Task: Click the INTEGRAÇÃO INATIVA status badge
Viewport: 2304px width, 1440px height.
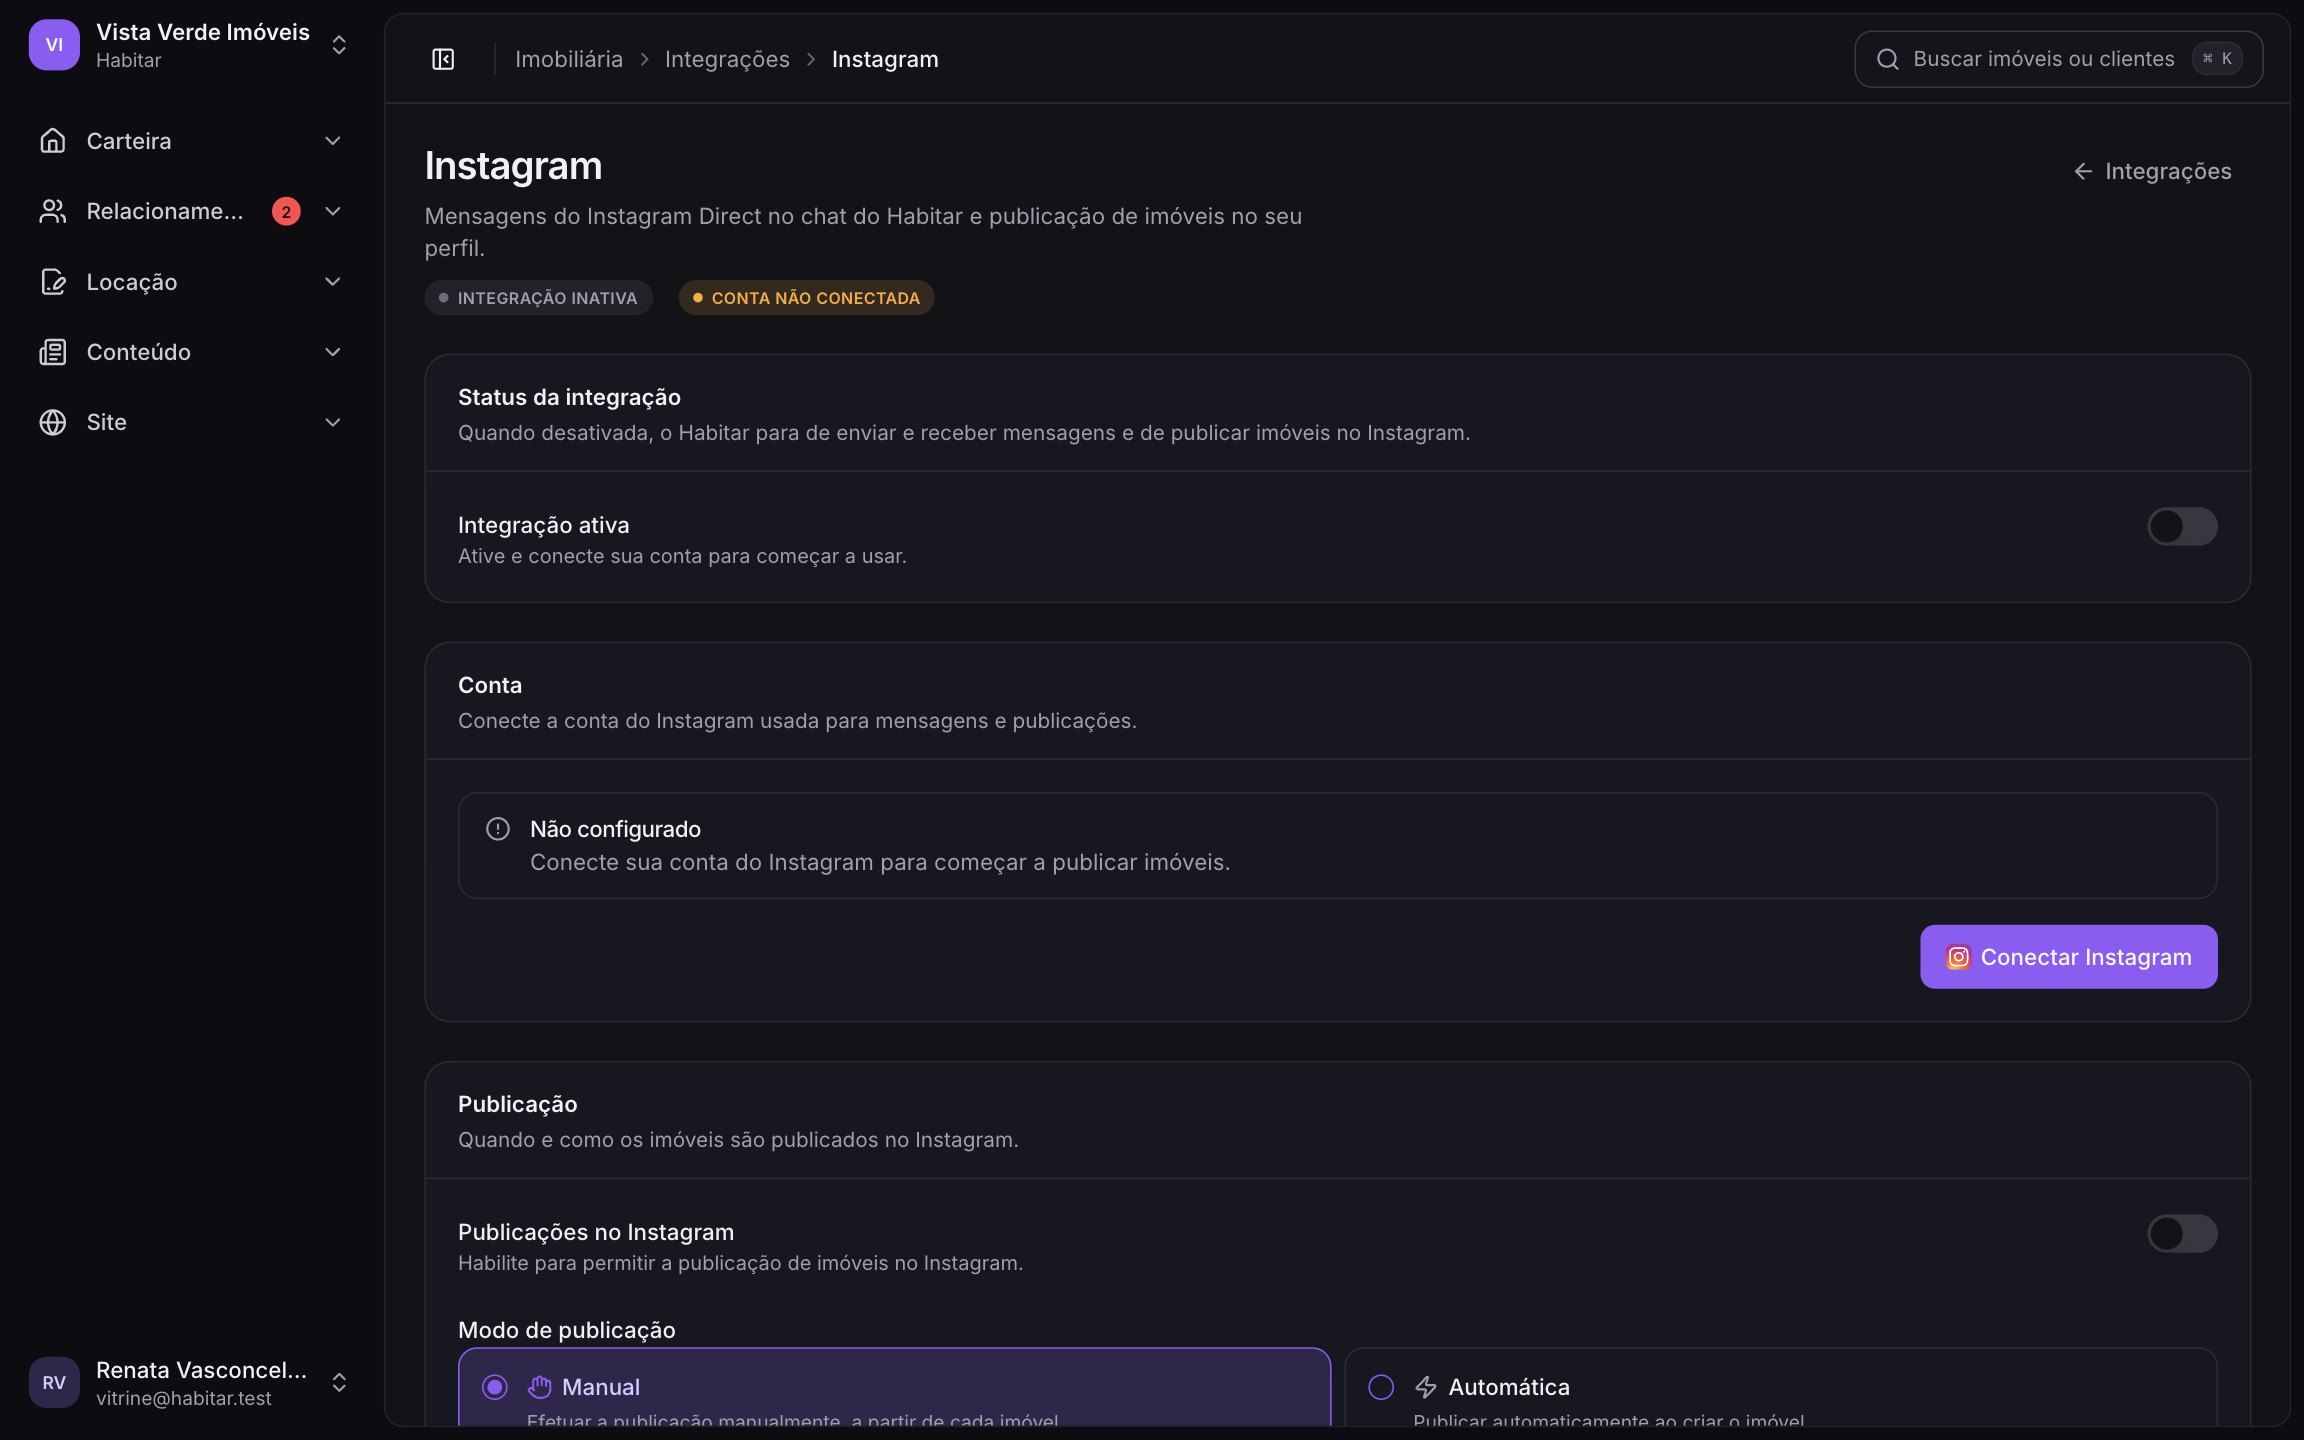Action: point(538,298)
